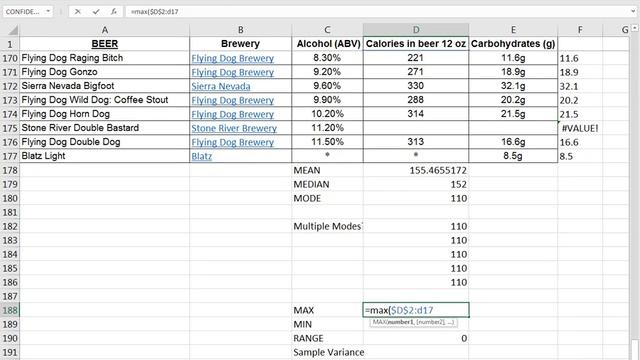This screenshot has width=640, height=360.
Task: Click the Carbohydrates (g) header cell
Action: point(513,44)
